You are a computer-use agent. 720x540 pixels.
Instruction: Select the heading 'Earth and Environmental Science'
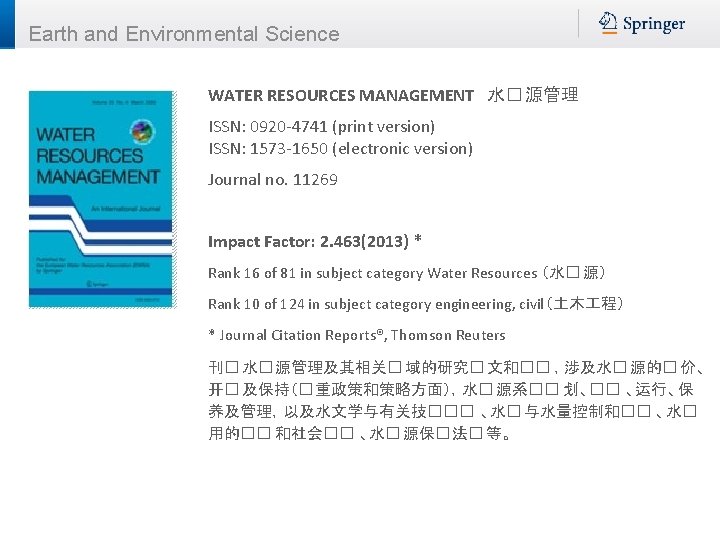184,34
